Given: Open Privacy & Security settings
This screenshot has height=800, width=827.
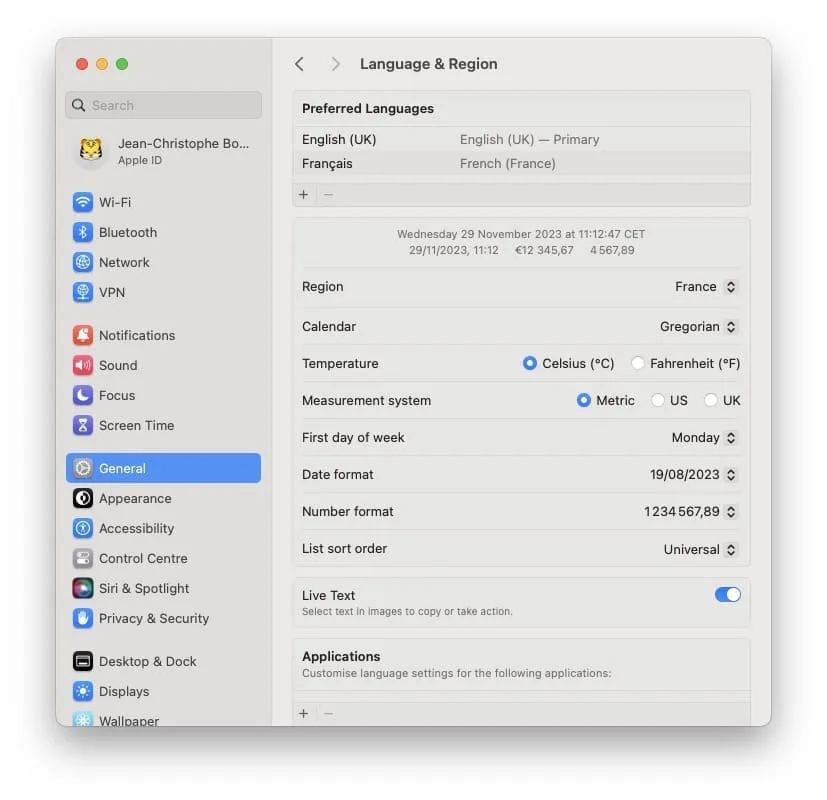Looking at the screenshot, I should click(x=151, y=618).
